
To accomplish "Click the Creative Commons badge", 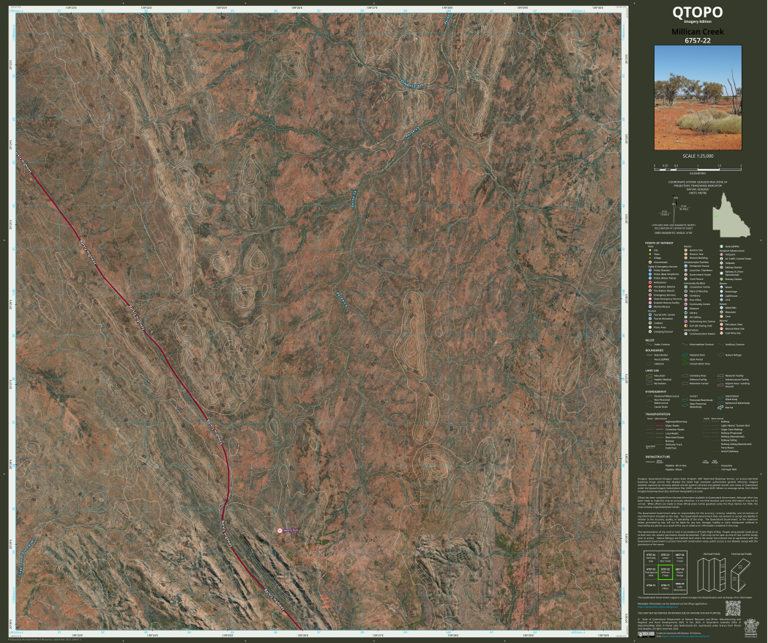I will click(647, 635).
